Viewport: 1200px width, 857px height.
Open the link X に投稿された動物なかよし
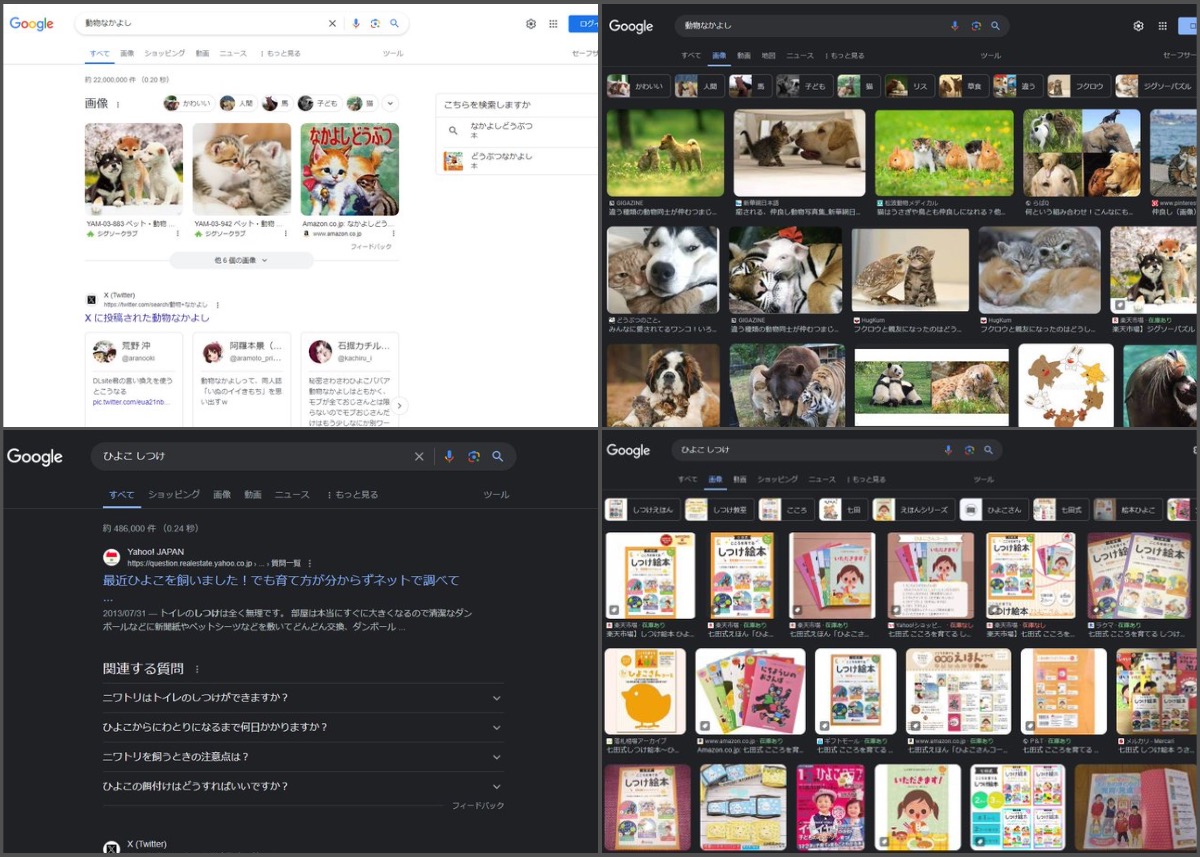147,318
